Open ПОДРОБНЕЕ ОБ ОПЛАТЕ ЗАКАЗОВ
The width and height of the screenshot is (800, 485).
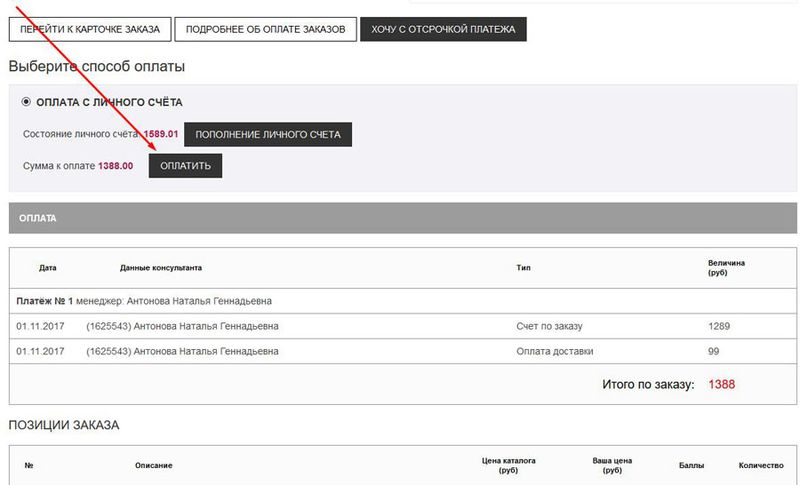click(265, 29)
